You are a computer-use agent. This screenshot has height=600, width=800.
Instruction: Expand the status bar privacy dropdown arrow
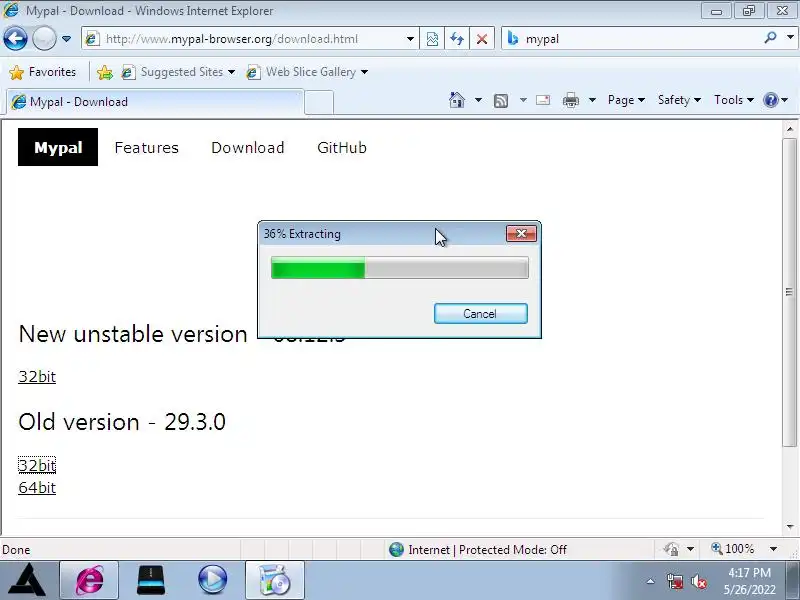point(690,549)
